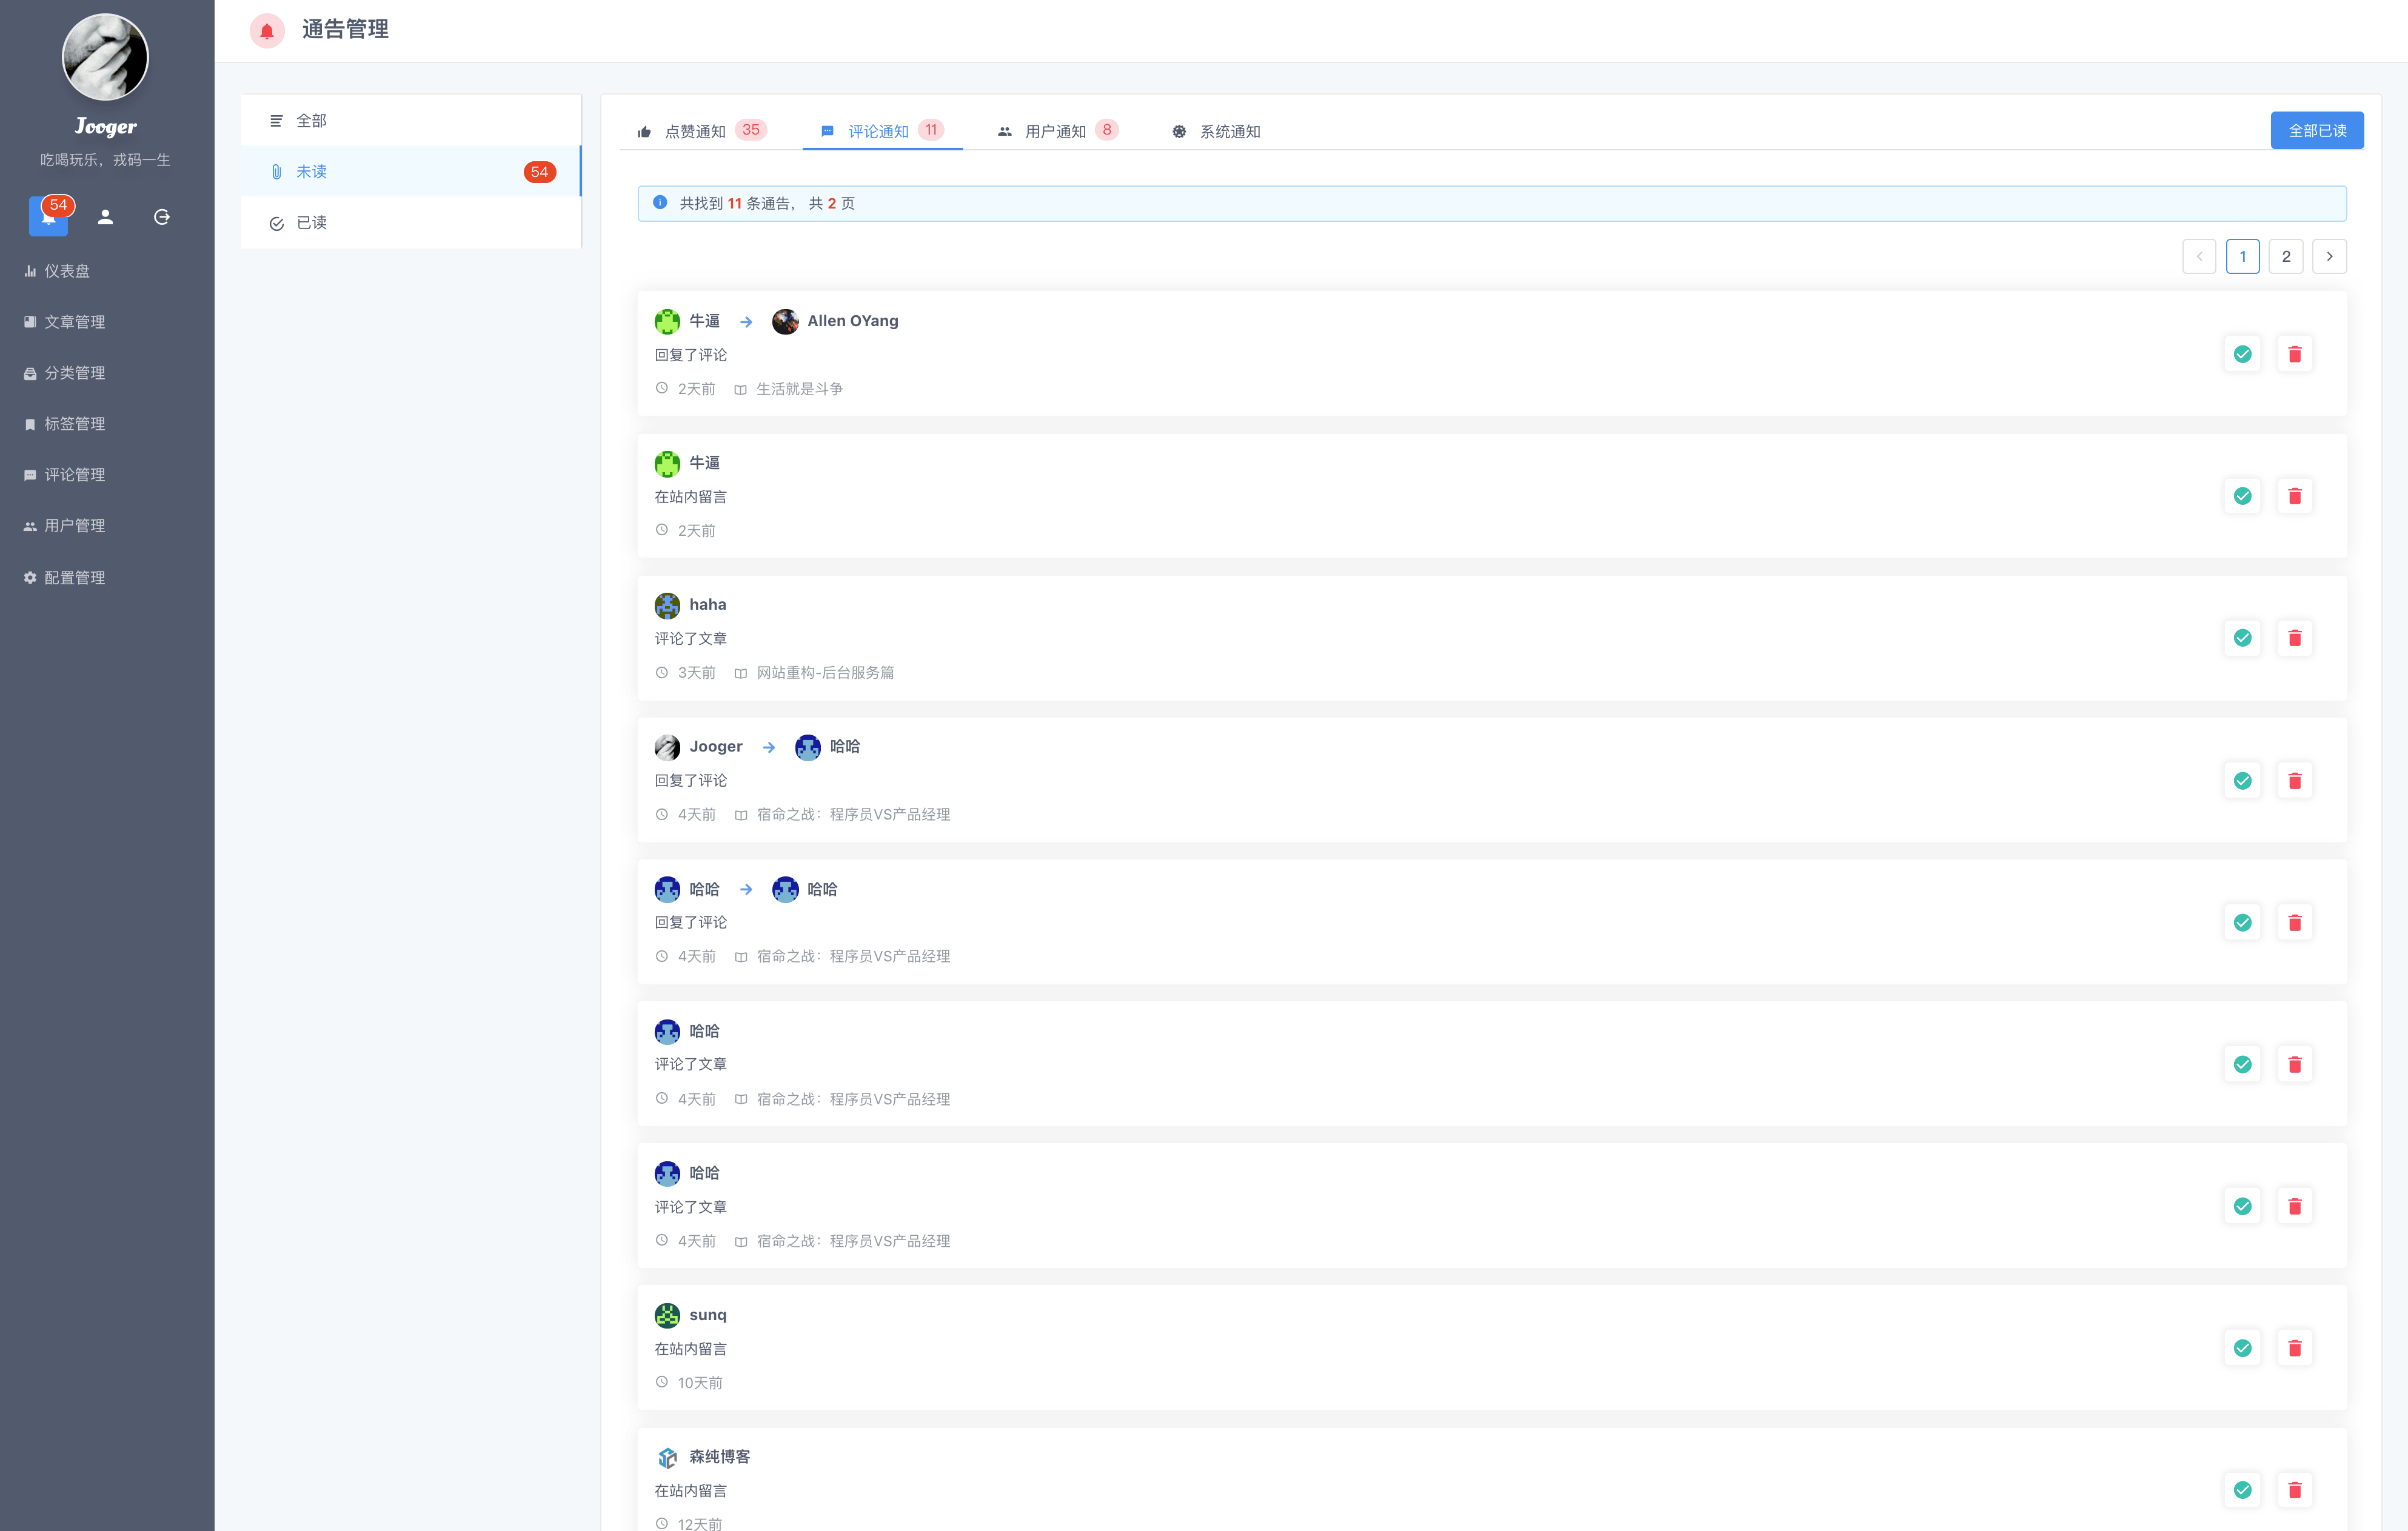The image size is (2408, 1531).
Task: Go to page 2 of notifications
Action: [2285, 256]
